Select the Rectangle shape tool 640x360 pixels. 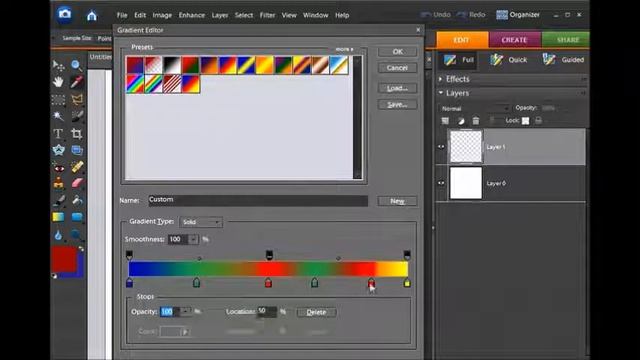(76, 217)
